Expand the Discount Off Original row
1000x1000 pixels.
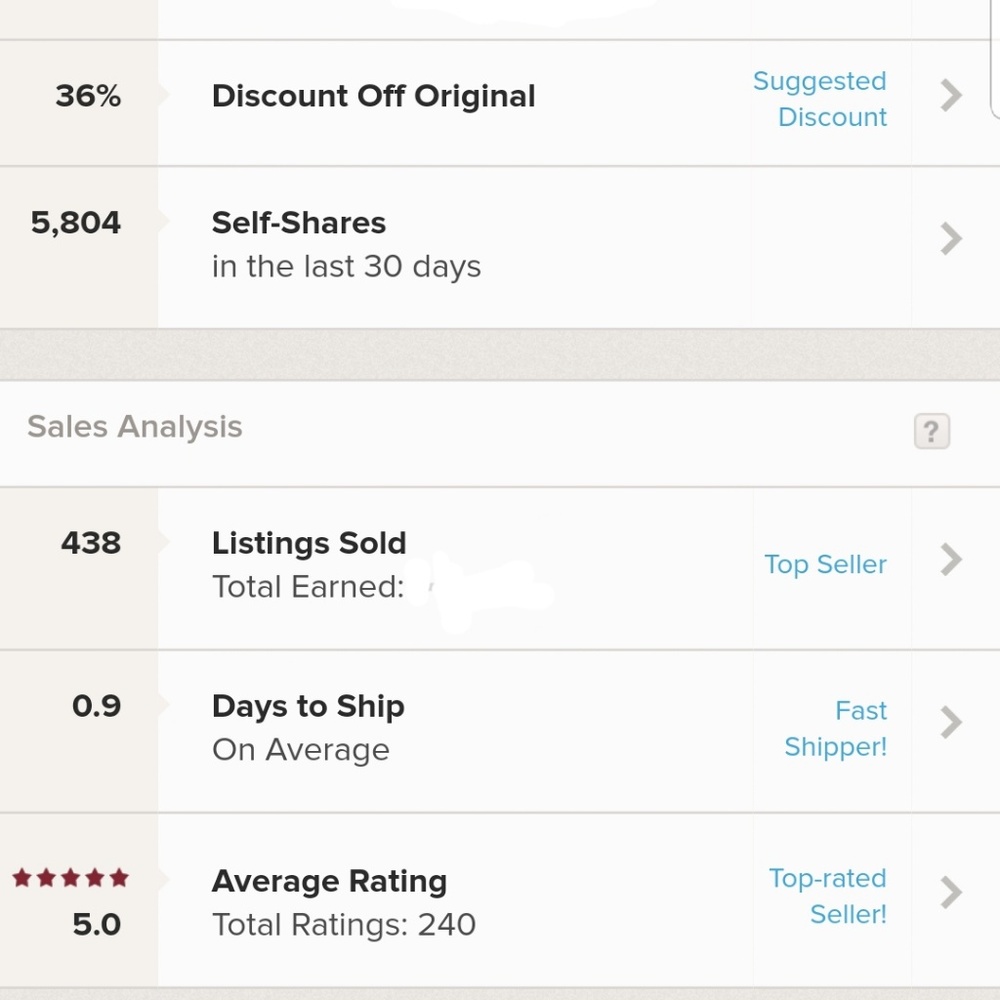(948, 96)
